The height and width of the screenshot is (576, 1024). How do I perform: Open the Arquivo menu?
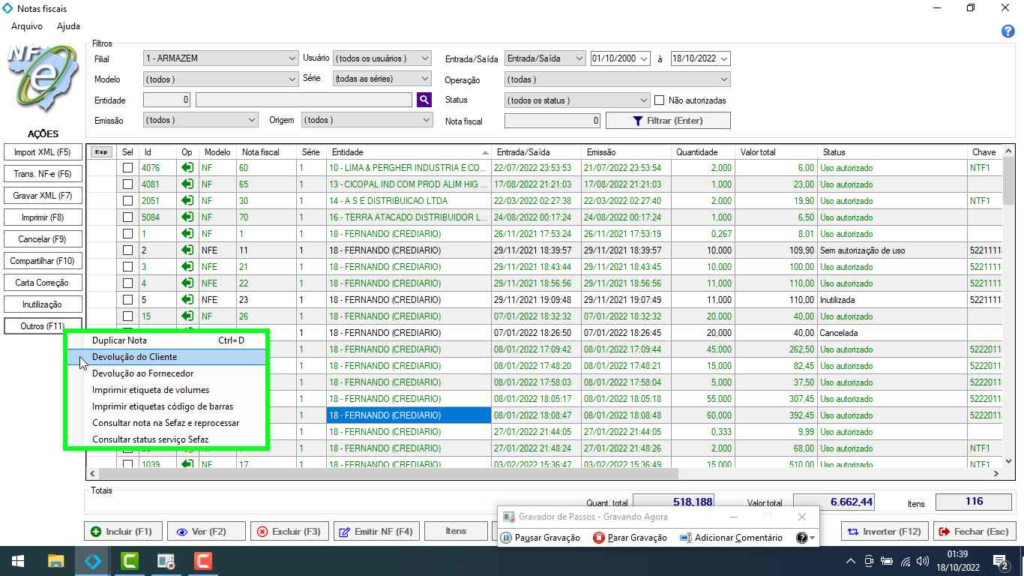[x=26, y=26]
